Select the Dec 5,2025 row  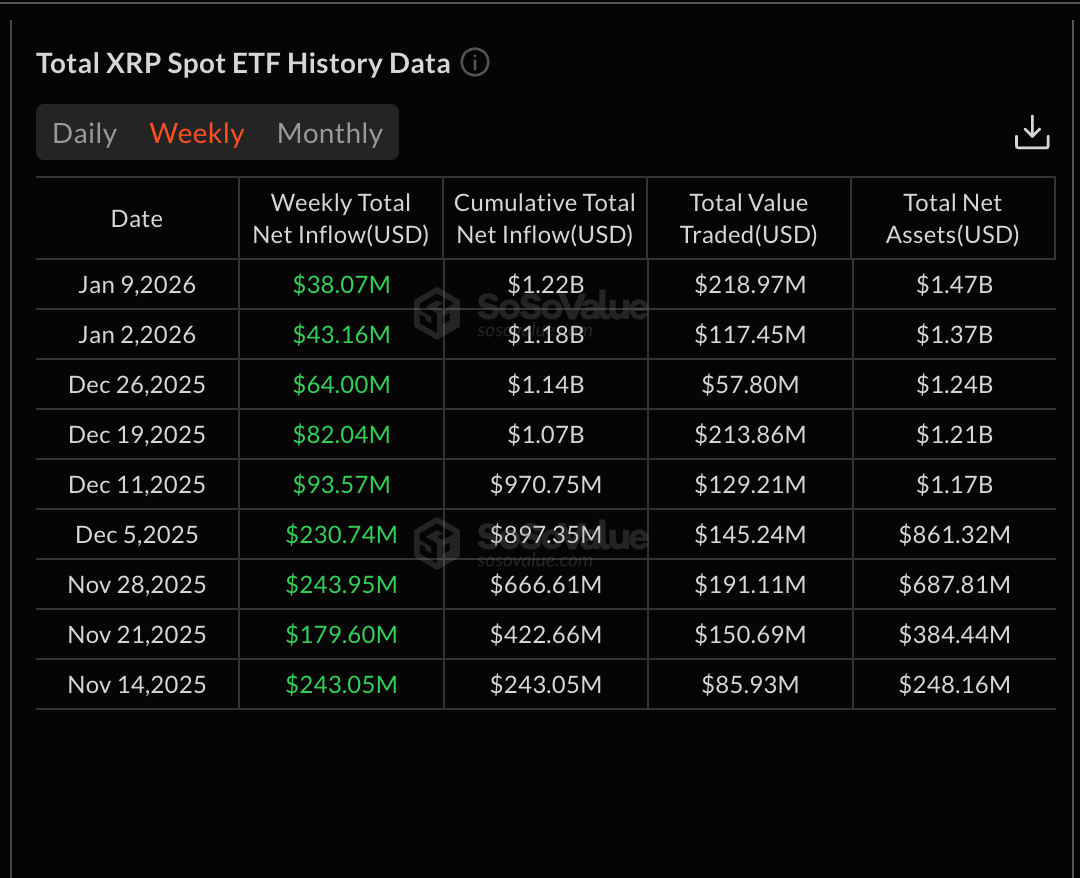(x=136, y=534)
